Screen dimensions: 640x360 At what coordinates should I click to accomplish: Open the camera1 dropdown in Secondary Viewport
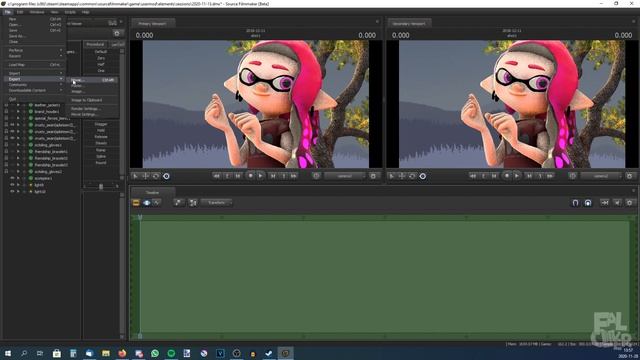pos(602,176)
